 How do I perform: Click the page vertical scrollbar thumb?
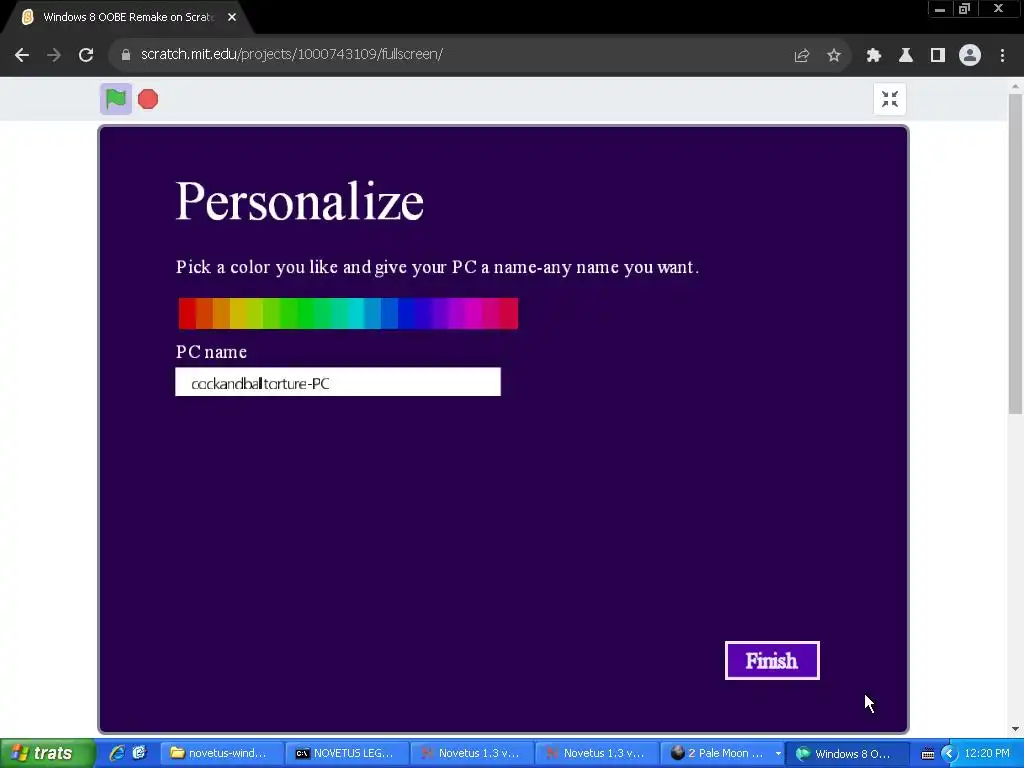click(1015, 253)
